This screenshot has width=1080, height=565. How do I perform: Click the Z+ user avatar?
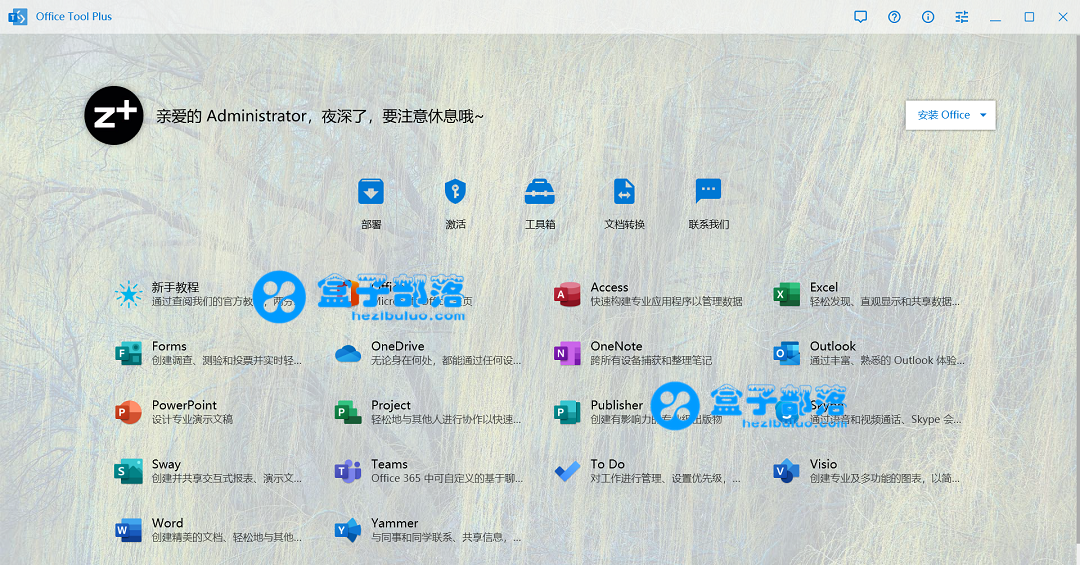(x=114, y=115)
